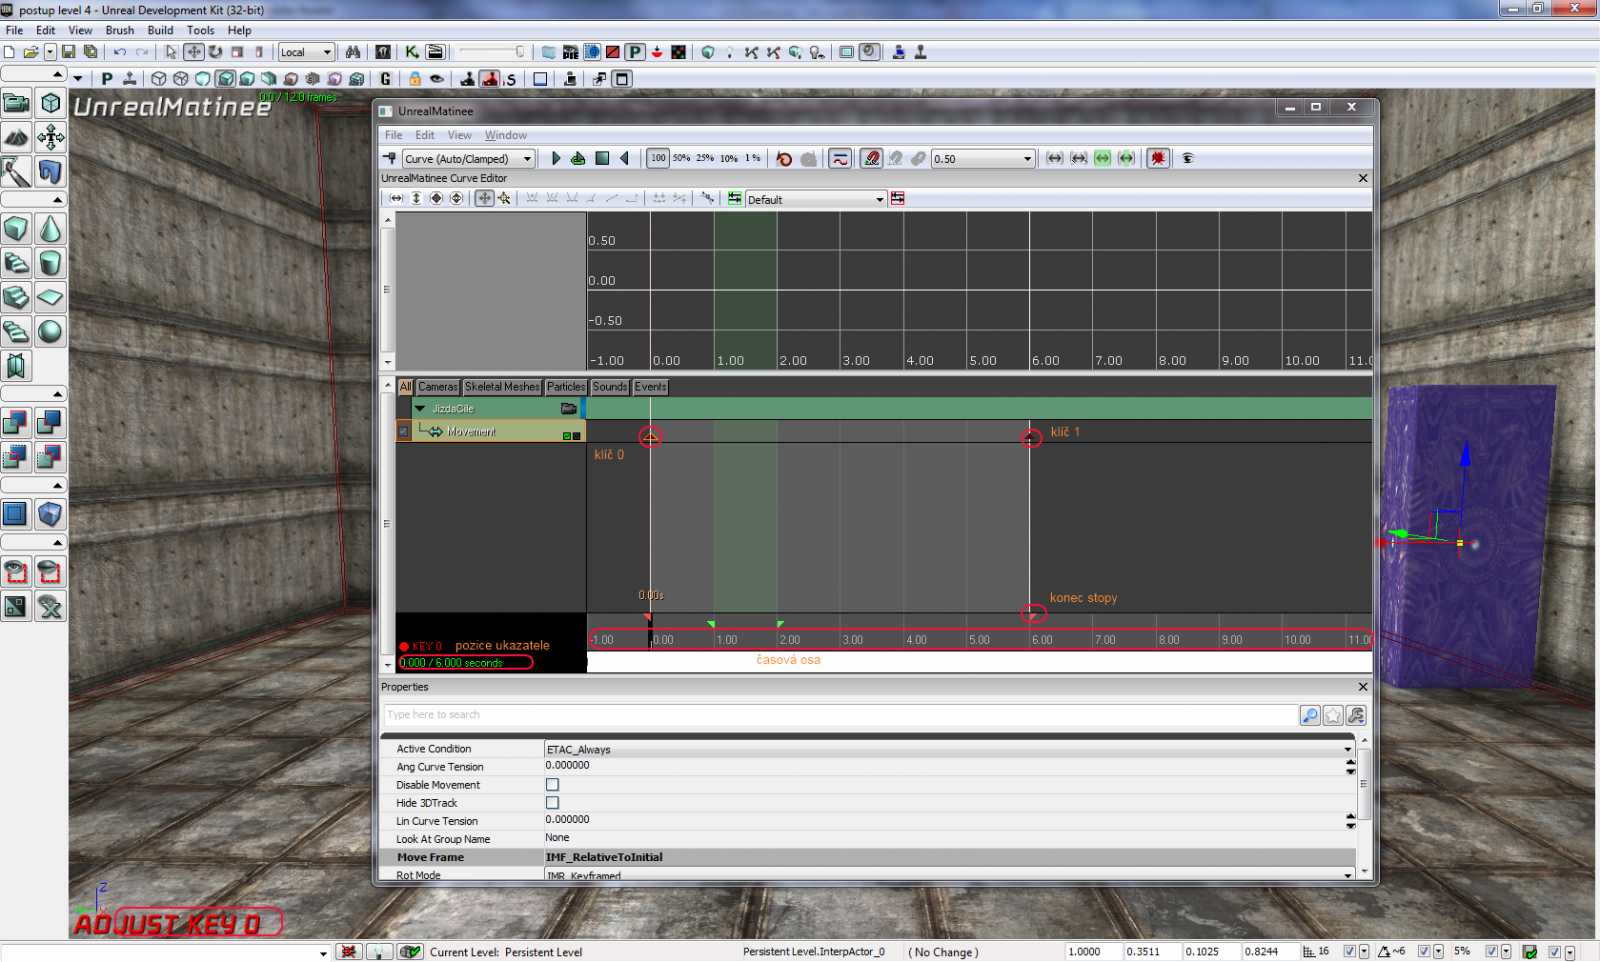
Task: Select the Skeletal Meshes filter tab
Action: pyautogui.click(x=502, y=387)
